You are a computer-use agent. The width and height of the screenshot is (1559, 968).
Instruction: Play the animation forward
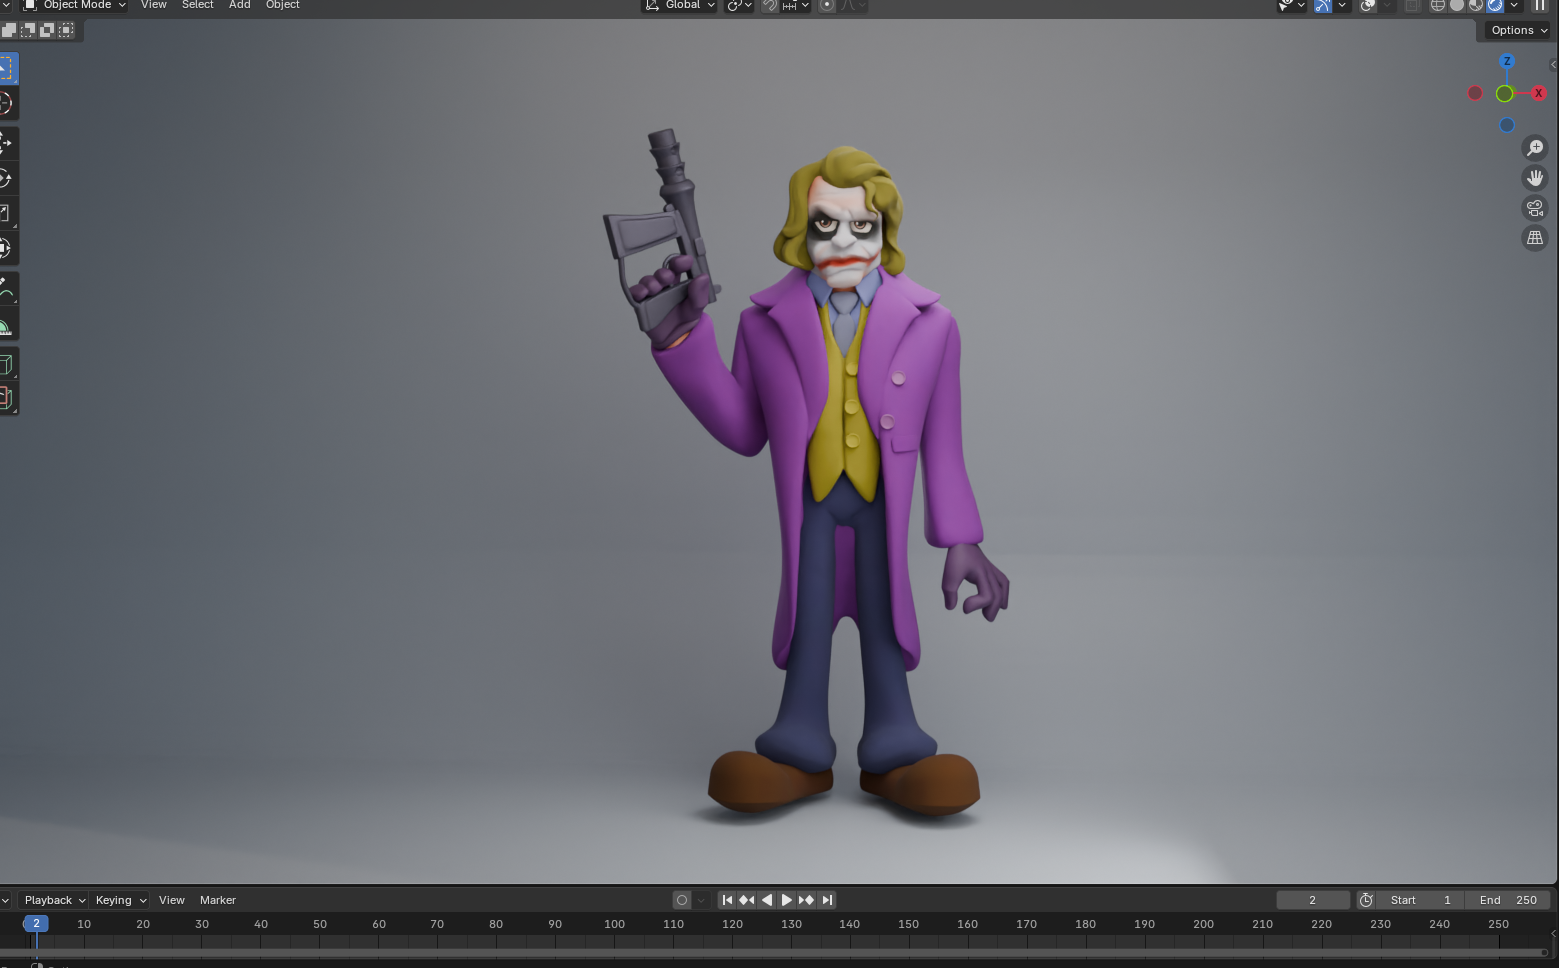coord(787,900)
